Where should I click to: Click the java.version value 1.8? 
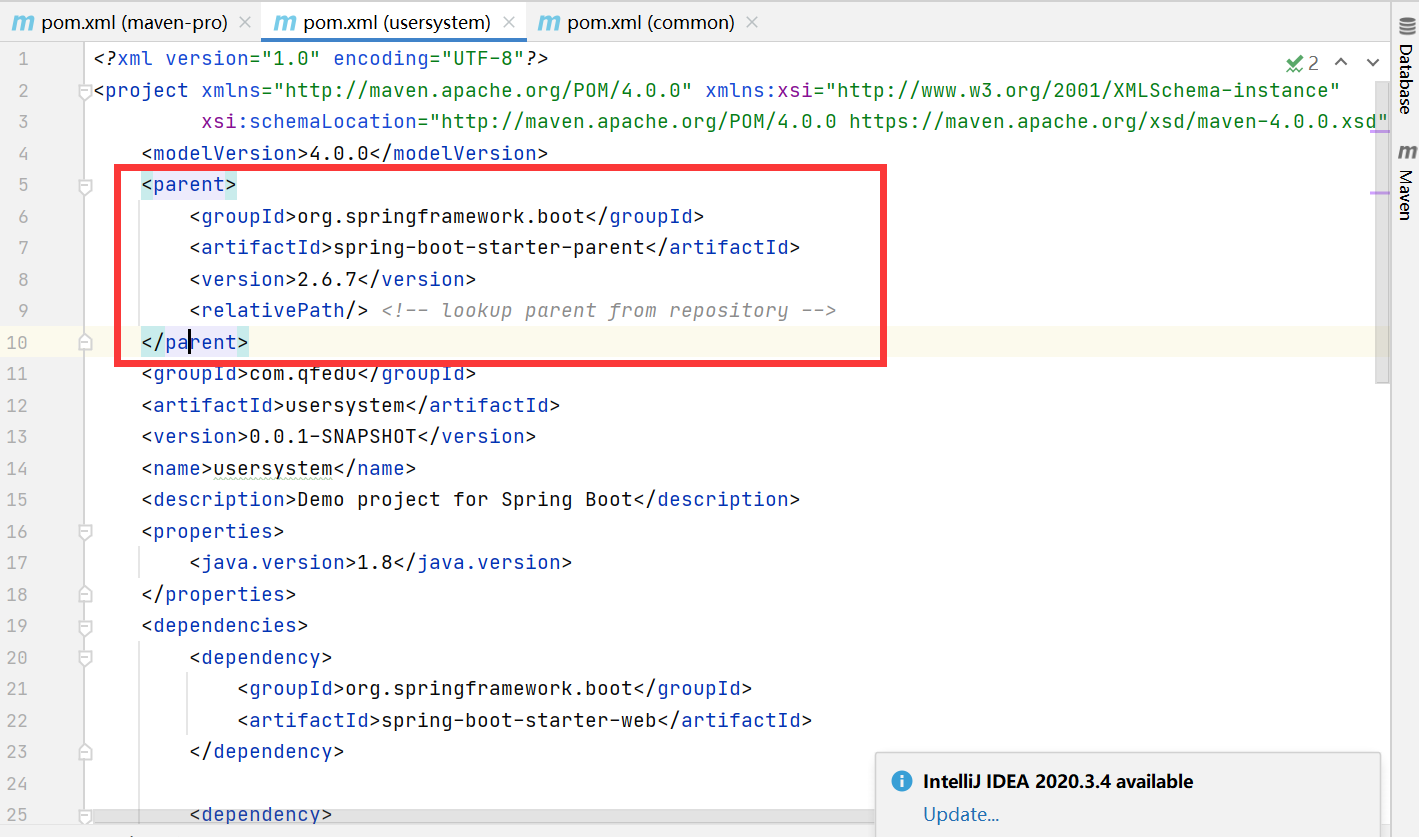coord(375,563)
